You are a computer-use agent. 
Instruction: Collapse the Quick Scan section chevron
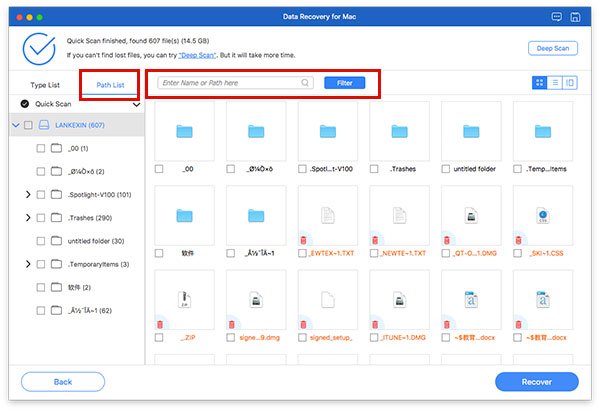click(x=136, y=104)
